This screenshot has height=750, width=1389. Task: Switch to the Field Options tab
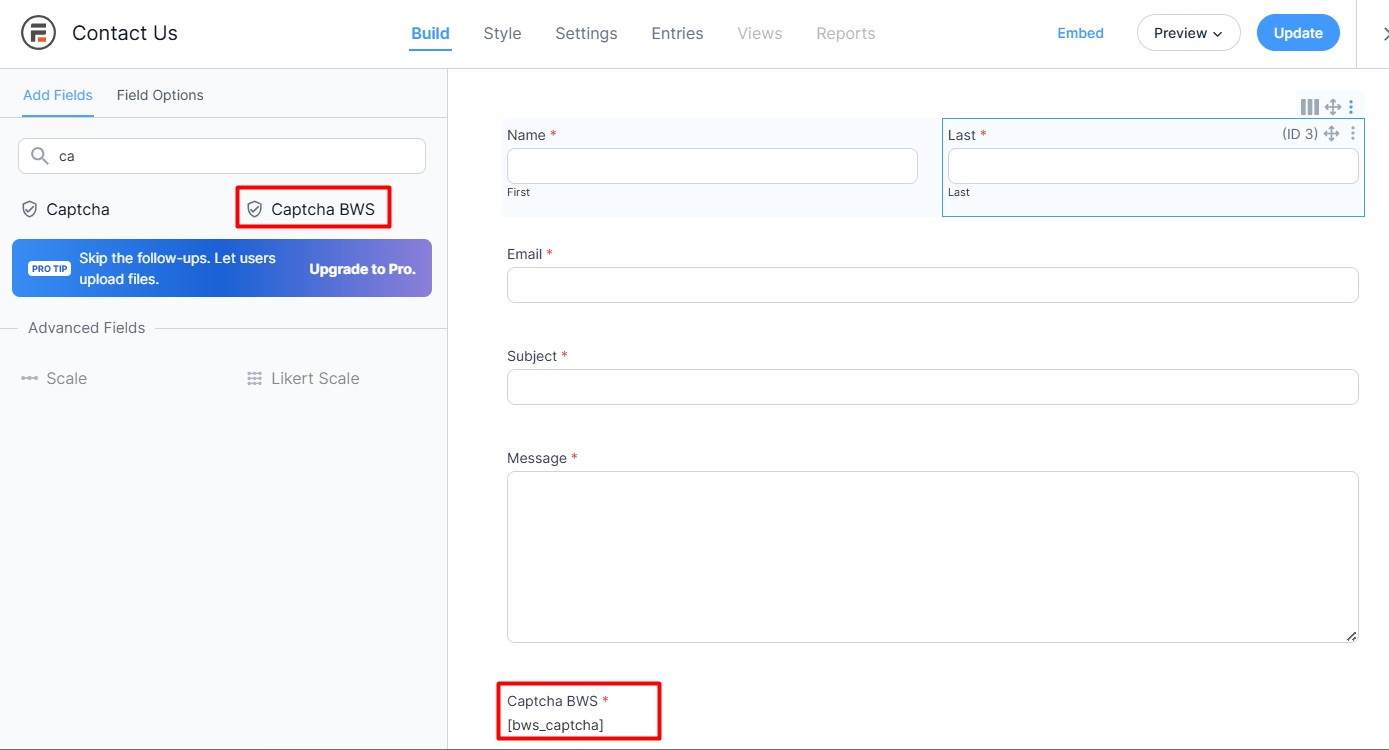pos(159,95)
